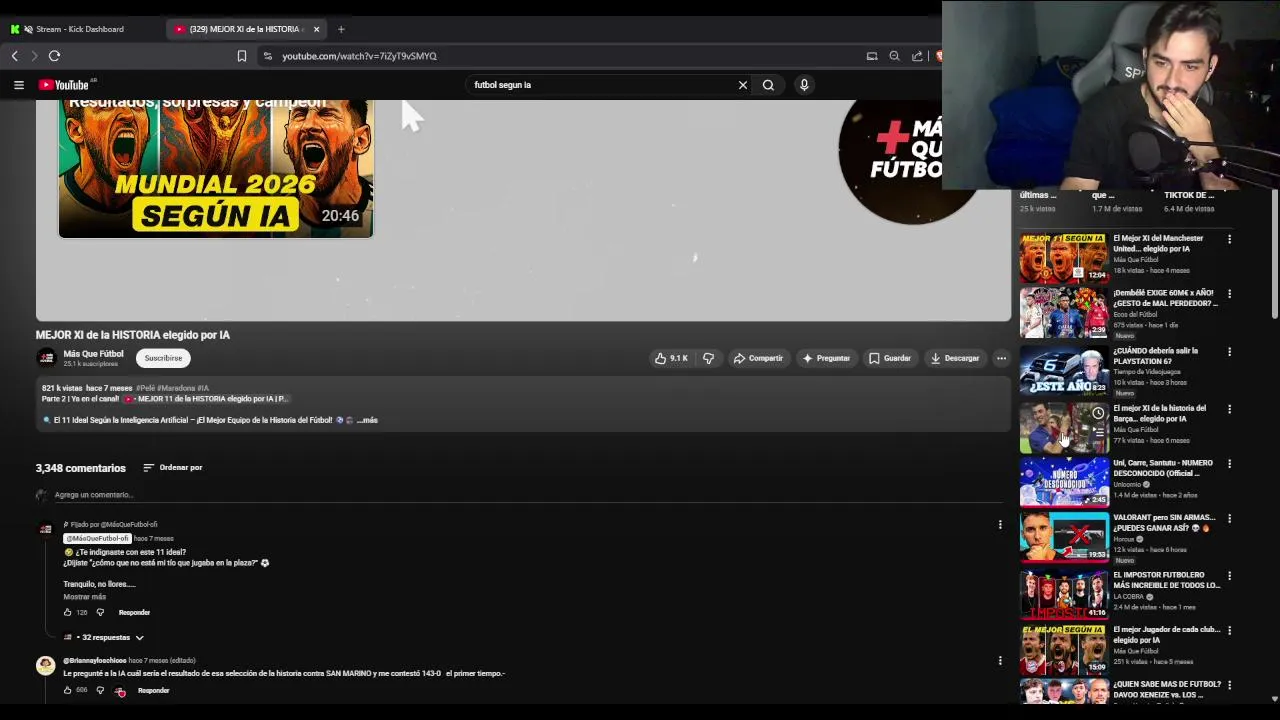1280x720 pixels.
Task: Download the video with Descargar
Action: [955, 358]
